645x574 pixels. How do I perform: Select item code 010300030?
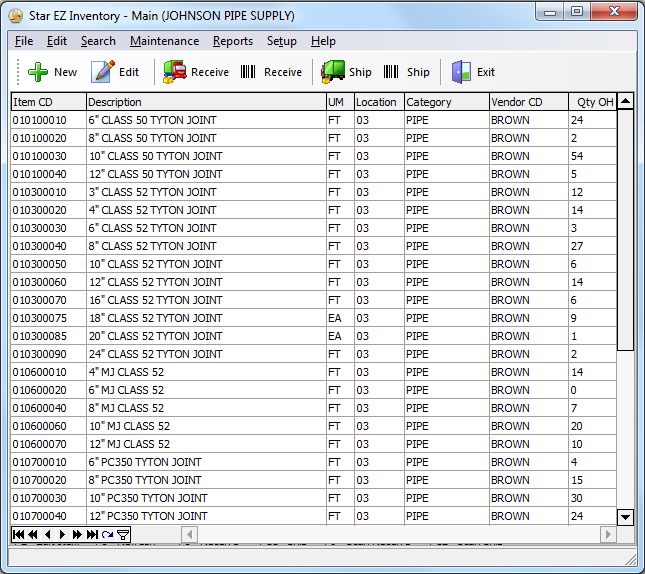(39, 228)
